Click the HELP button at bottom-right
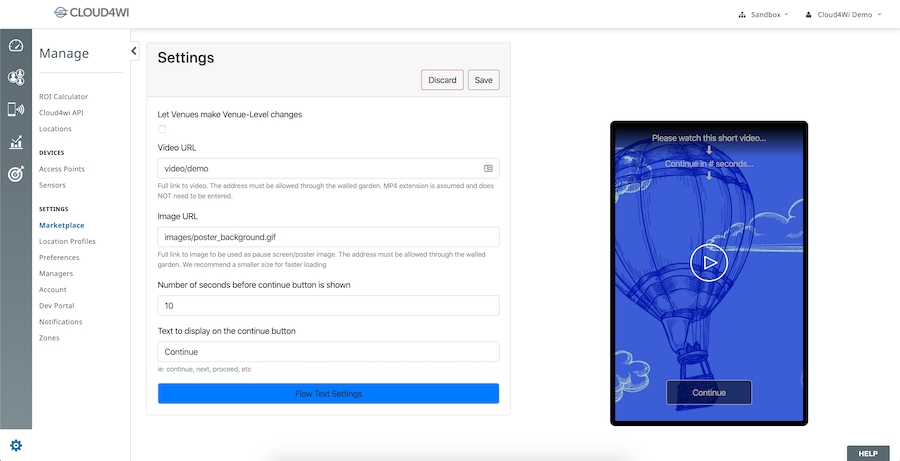The width and height of the screenshot is (900, 461). tap(867, 453)
